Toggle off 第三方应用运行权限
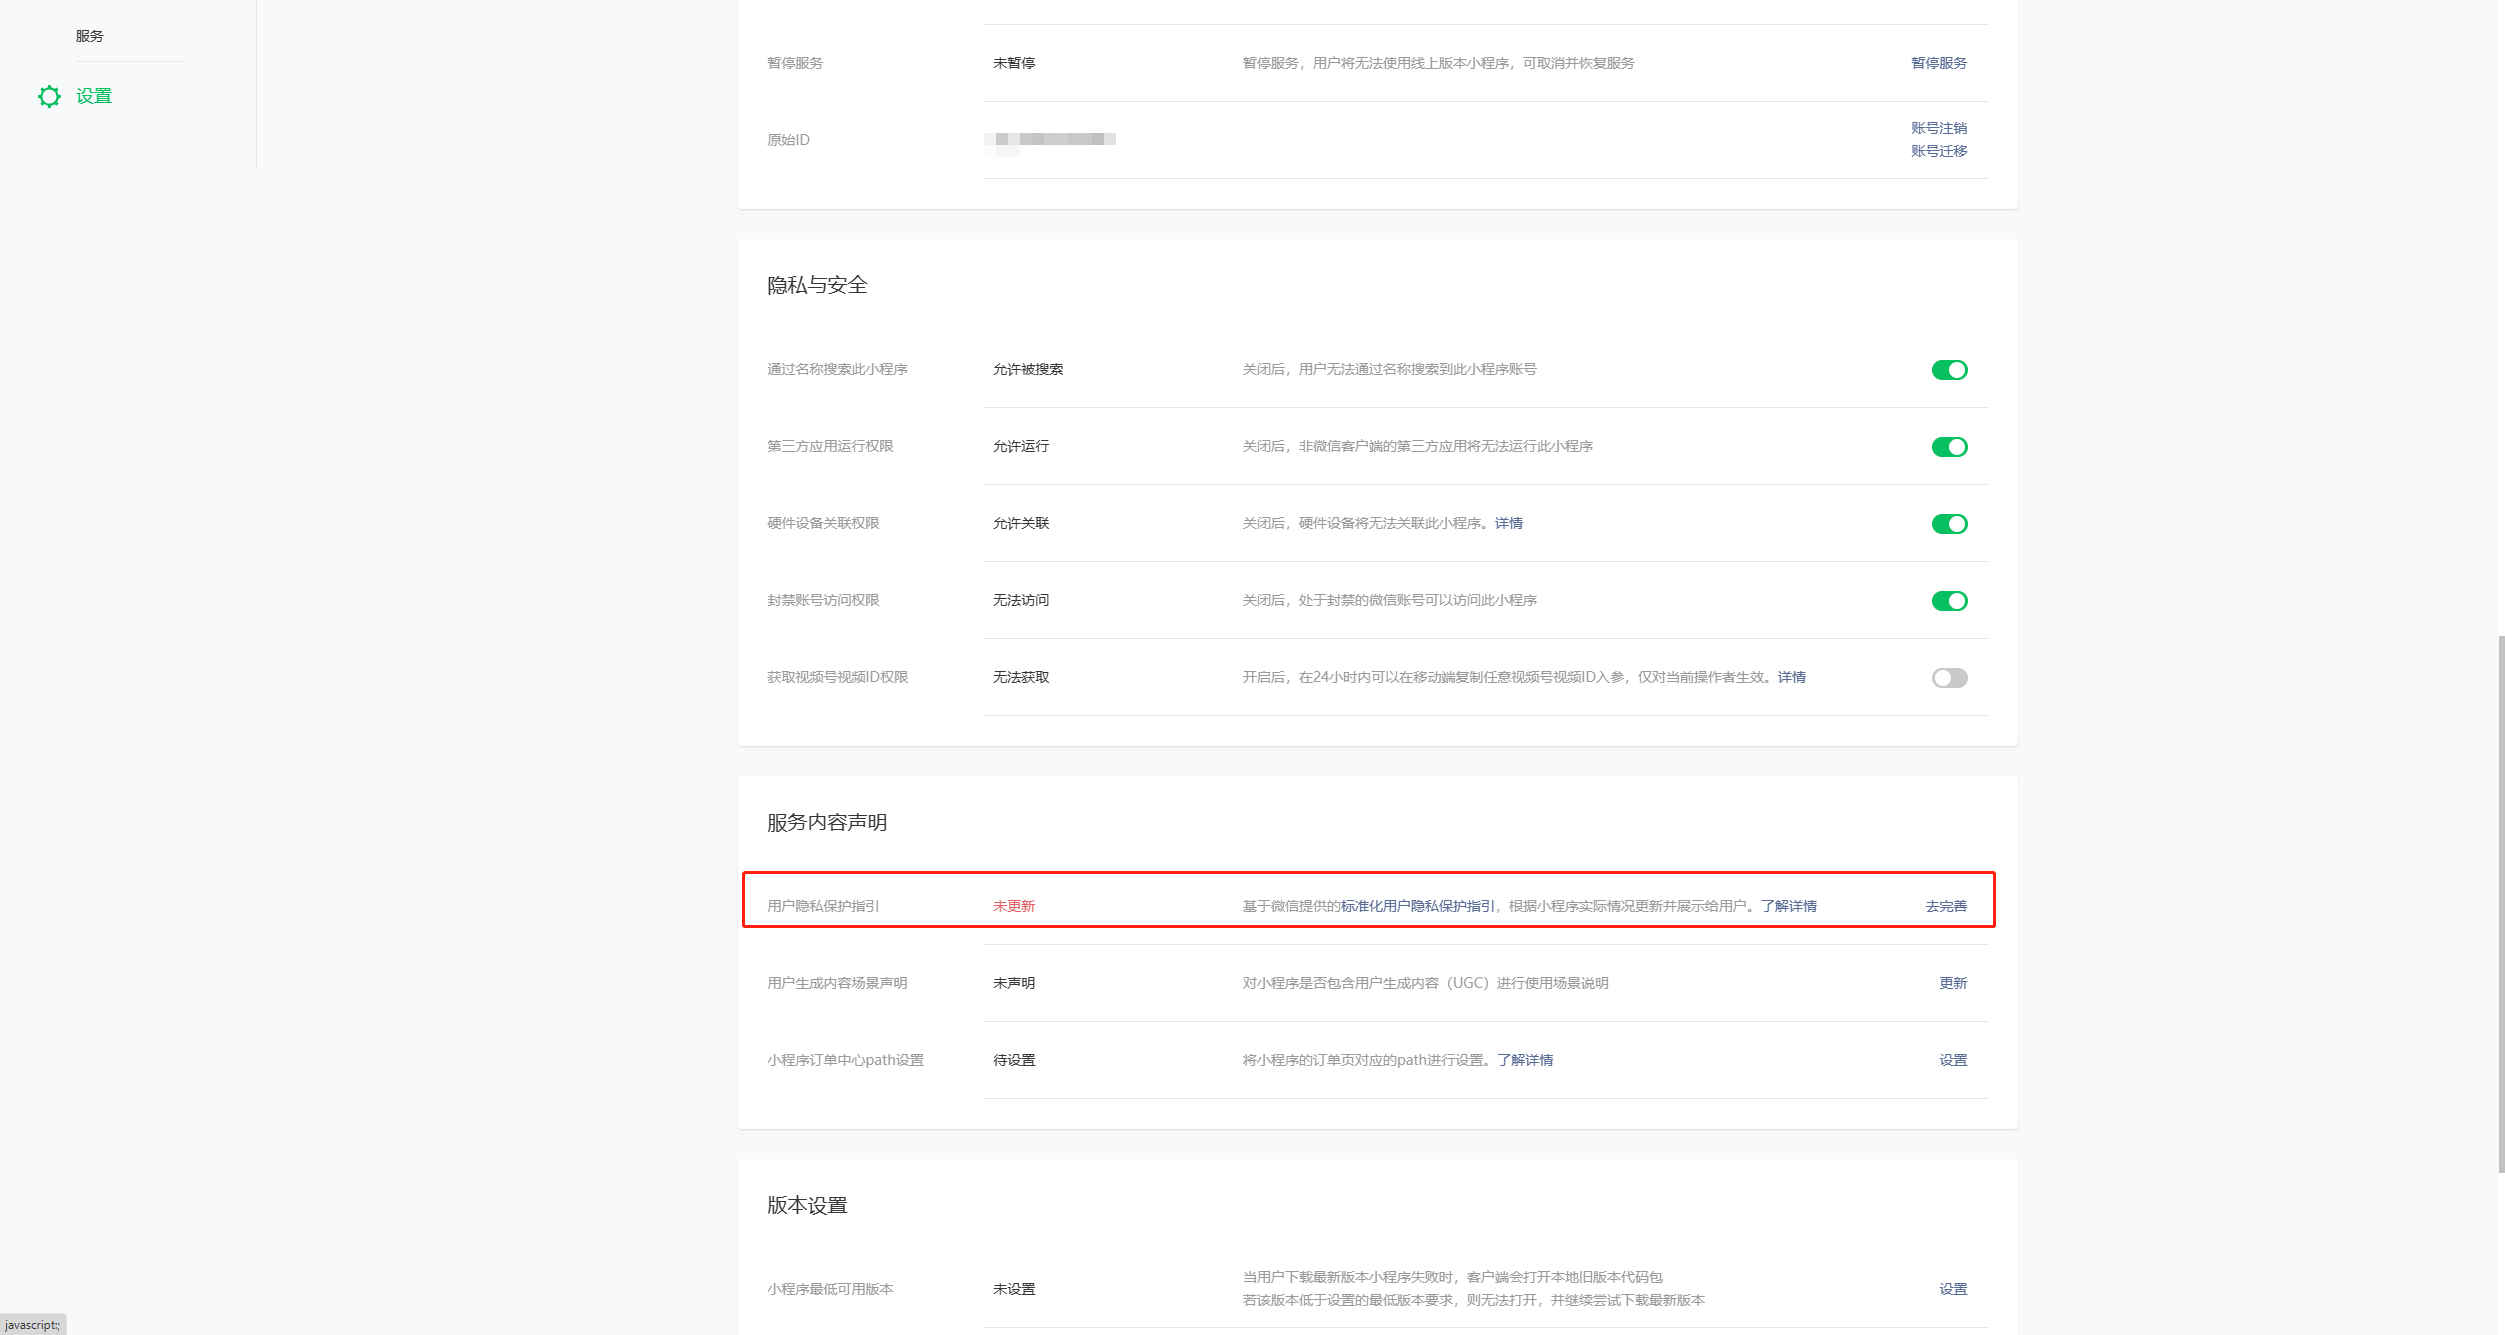Screen dimensions: 2505x1335 1948,446
